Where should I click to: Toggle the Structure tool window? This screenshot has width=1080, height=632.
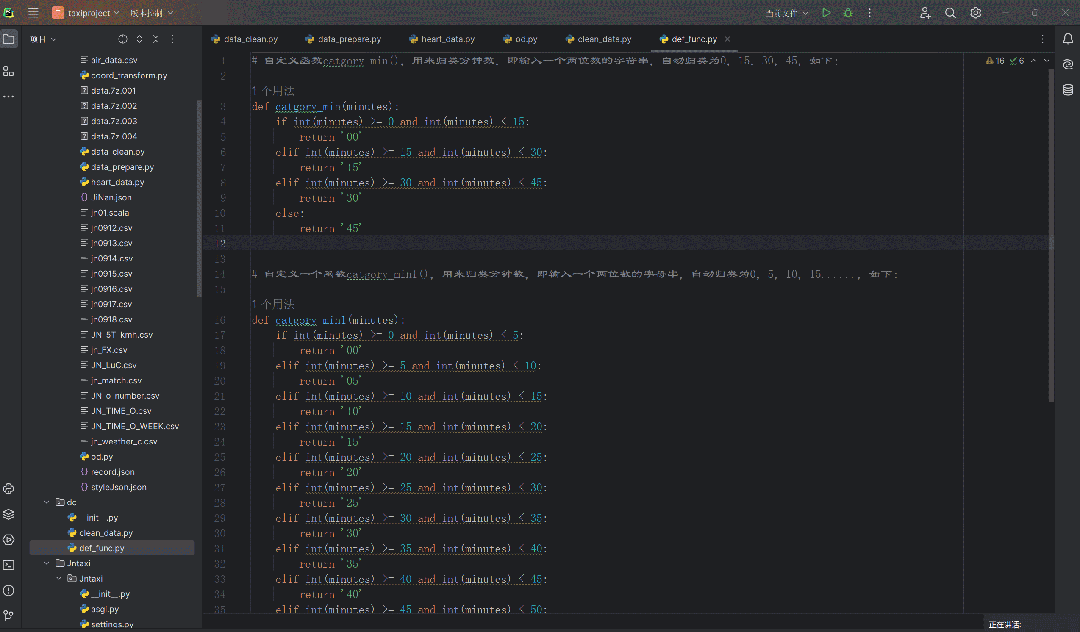[x=9, y=71]
